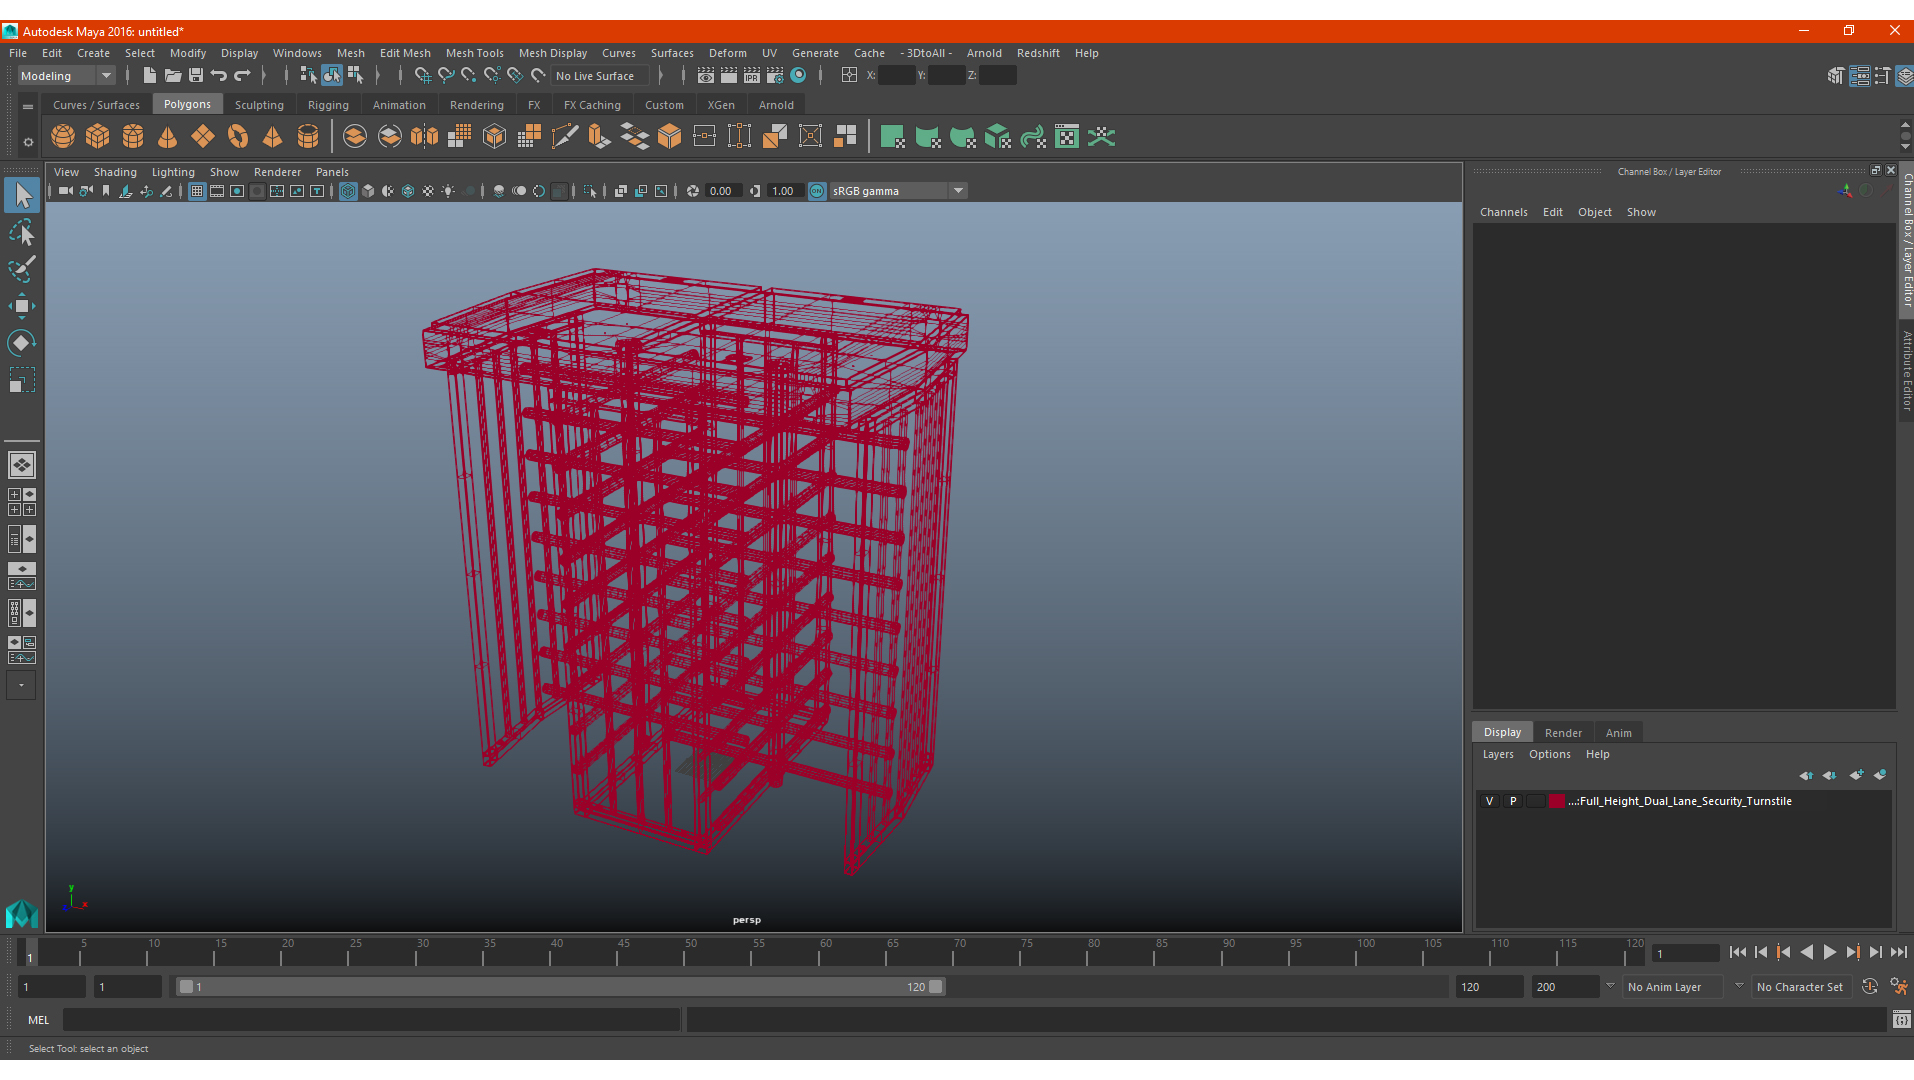Open the Modeling menu set dropdown

67,76
